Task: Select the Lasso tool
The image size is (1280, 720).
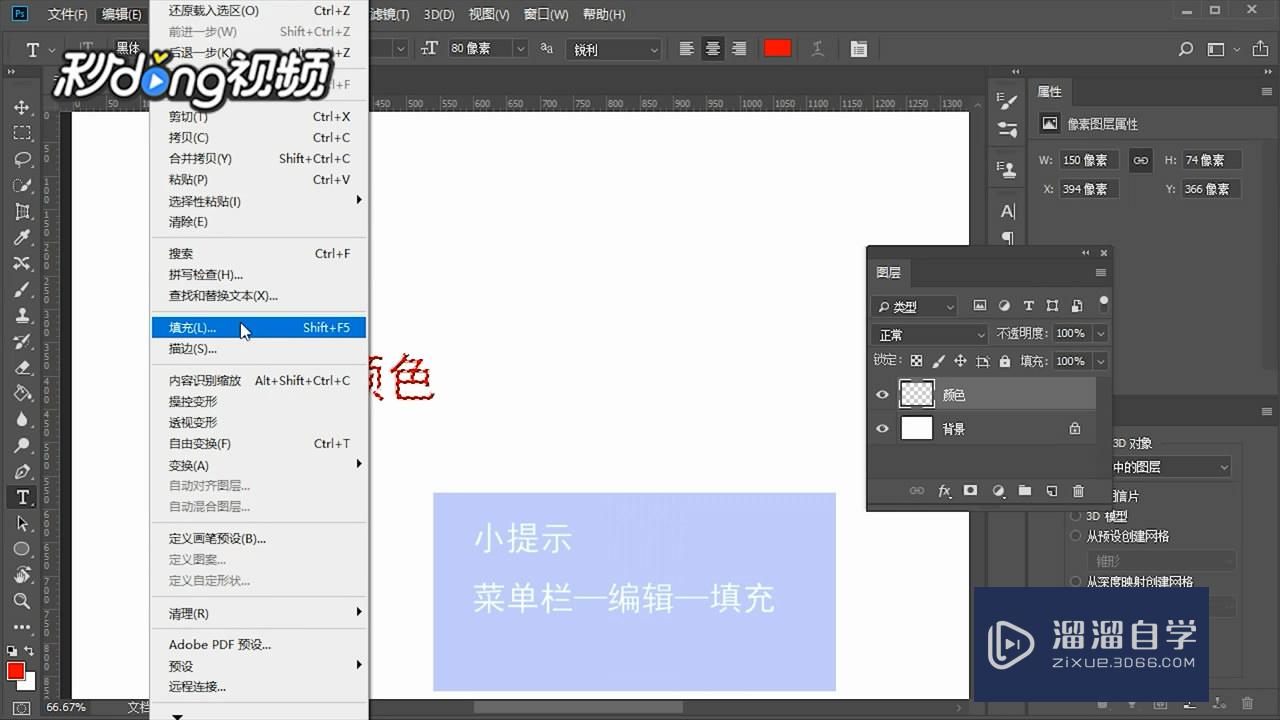Action: click(22, 159)
